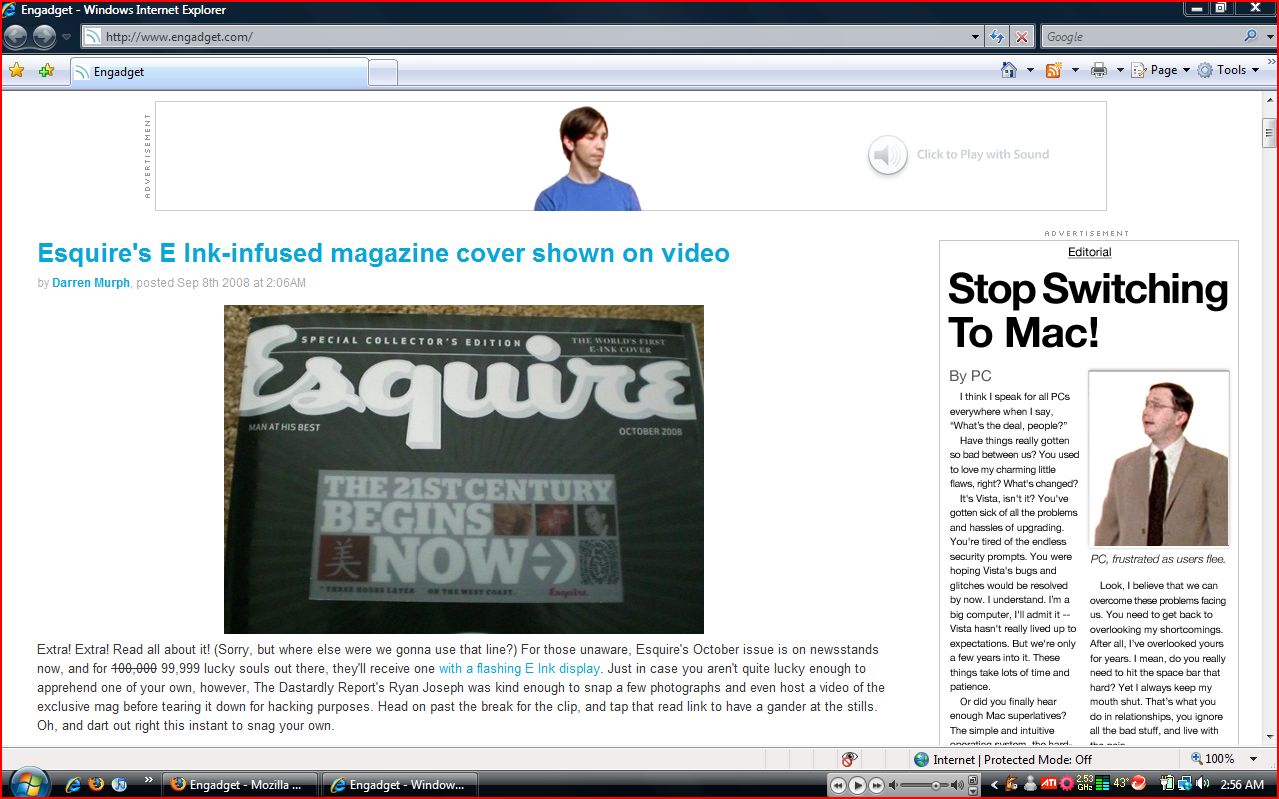Click the PC man photo in ad
Image resolution: width=1279 pixels, height=799 pixels.
coord(1159,459)
